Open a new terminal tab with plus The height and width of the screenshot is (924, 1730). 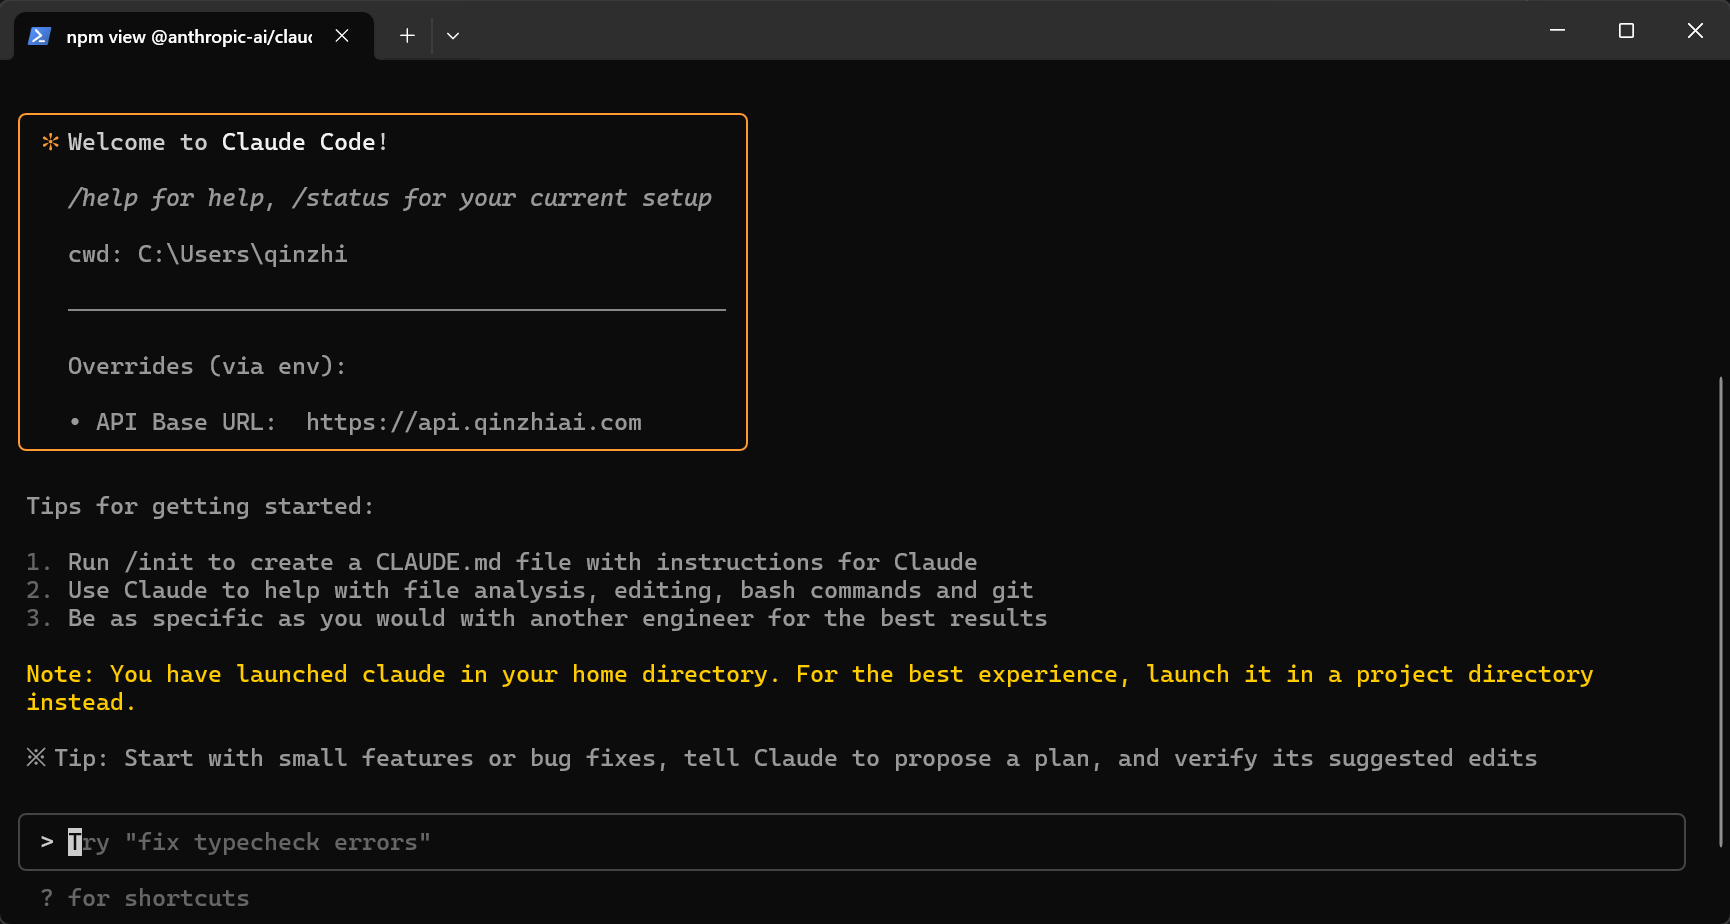(407, 36)
